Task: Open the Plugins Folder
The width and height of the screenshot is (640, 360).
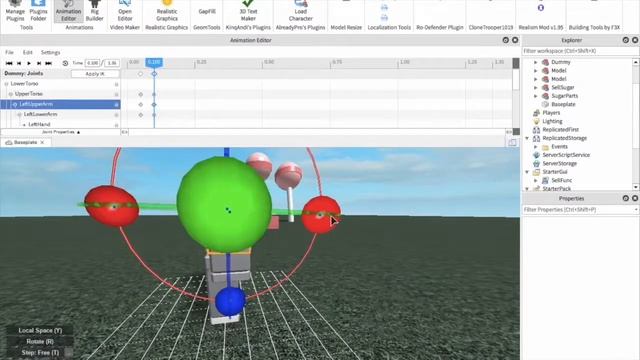Action: (38, 11)
